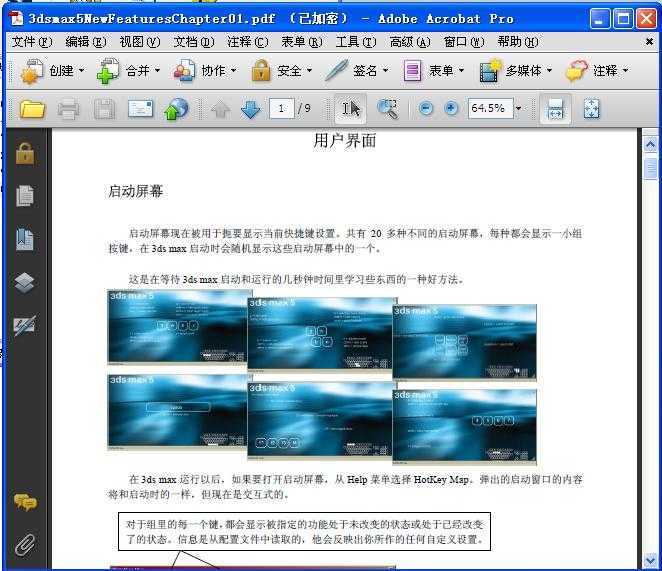Choose the marquee zoom magnifier tool

[x=387, y=109]
